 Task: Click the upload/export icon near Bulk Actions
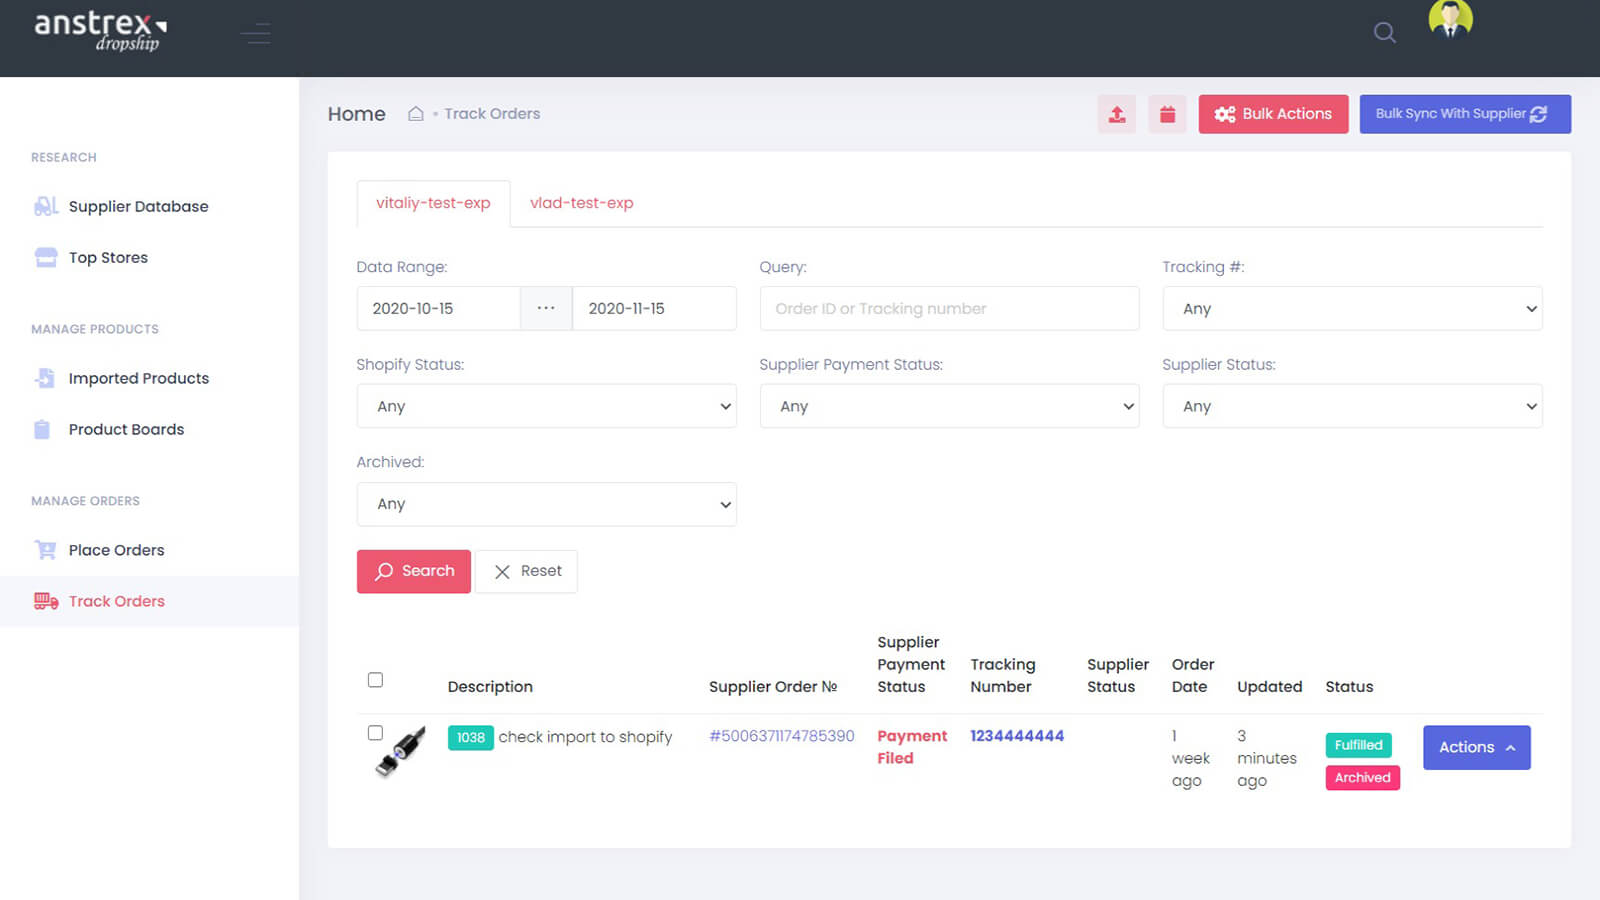[x=1117, y=113]
